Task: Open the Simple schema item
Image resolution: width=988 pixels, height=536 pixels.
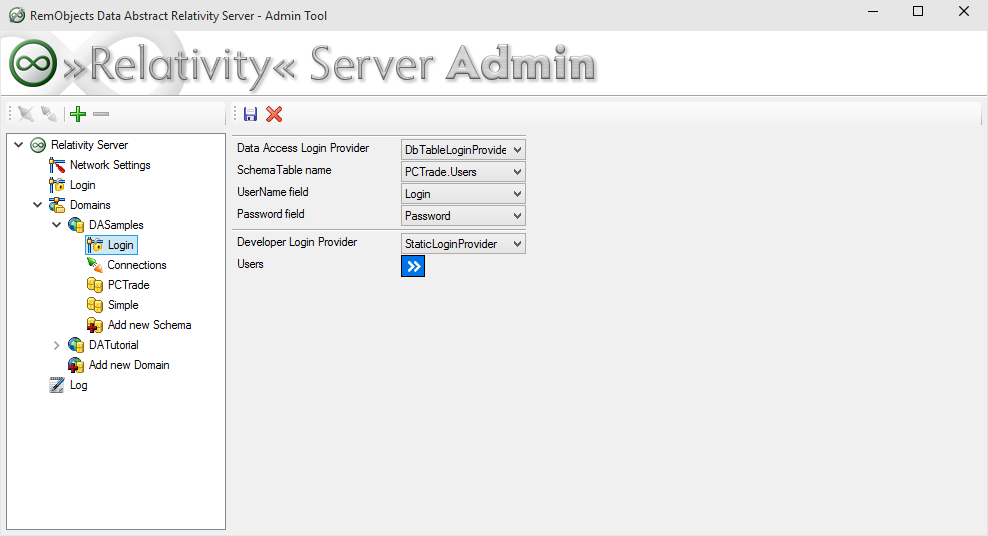Action: [x=123, y=305]
